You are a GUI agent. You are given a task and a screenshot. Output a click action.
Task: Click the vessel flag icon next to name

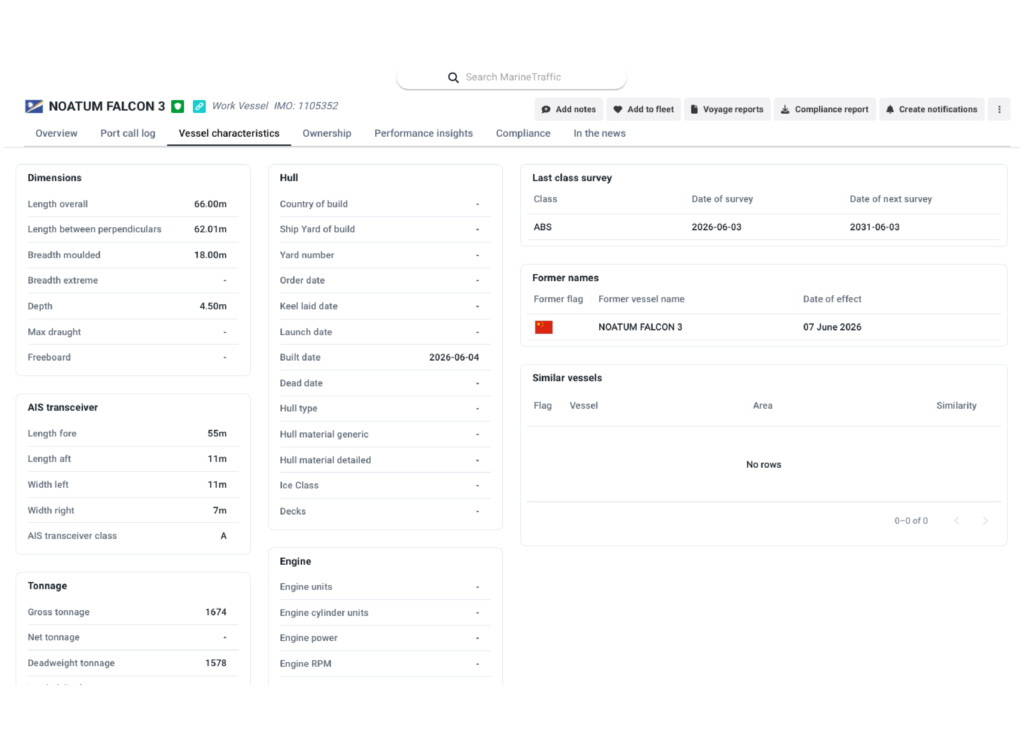pos(34,106)
